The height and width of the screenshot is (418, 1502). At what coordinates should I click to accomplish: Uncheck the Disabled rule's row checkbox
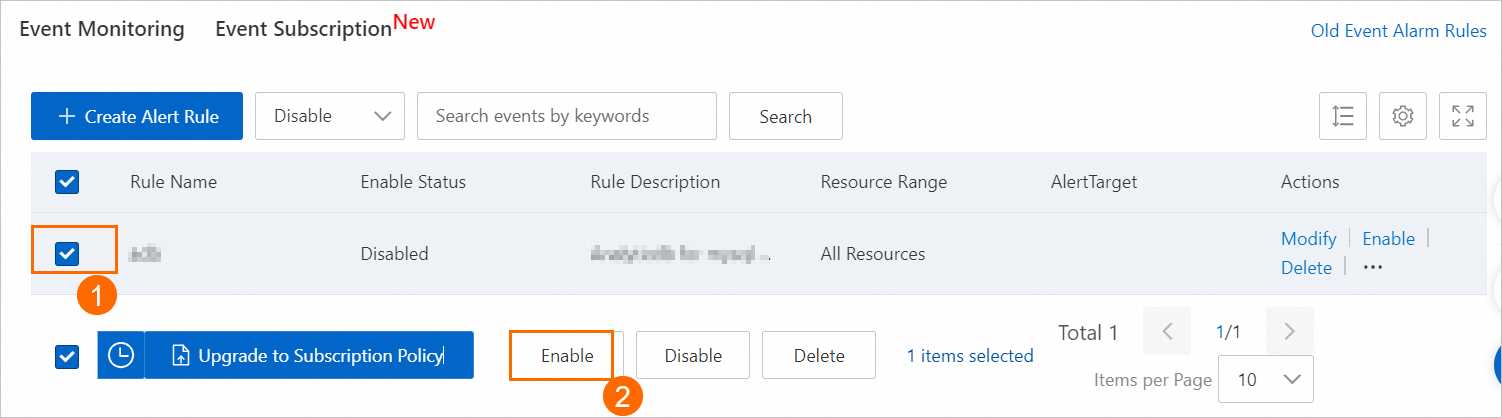pos(67,254)
